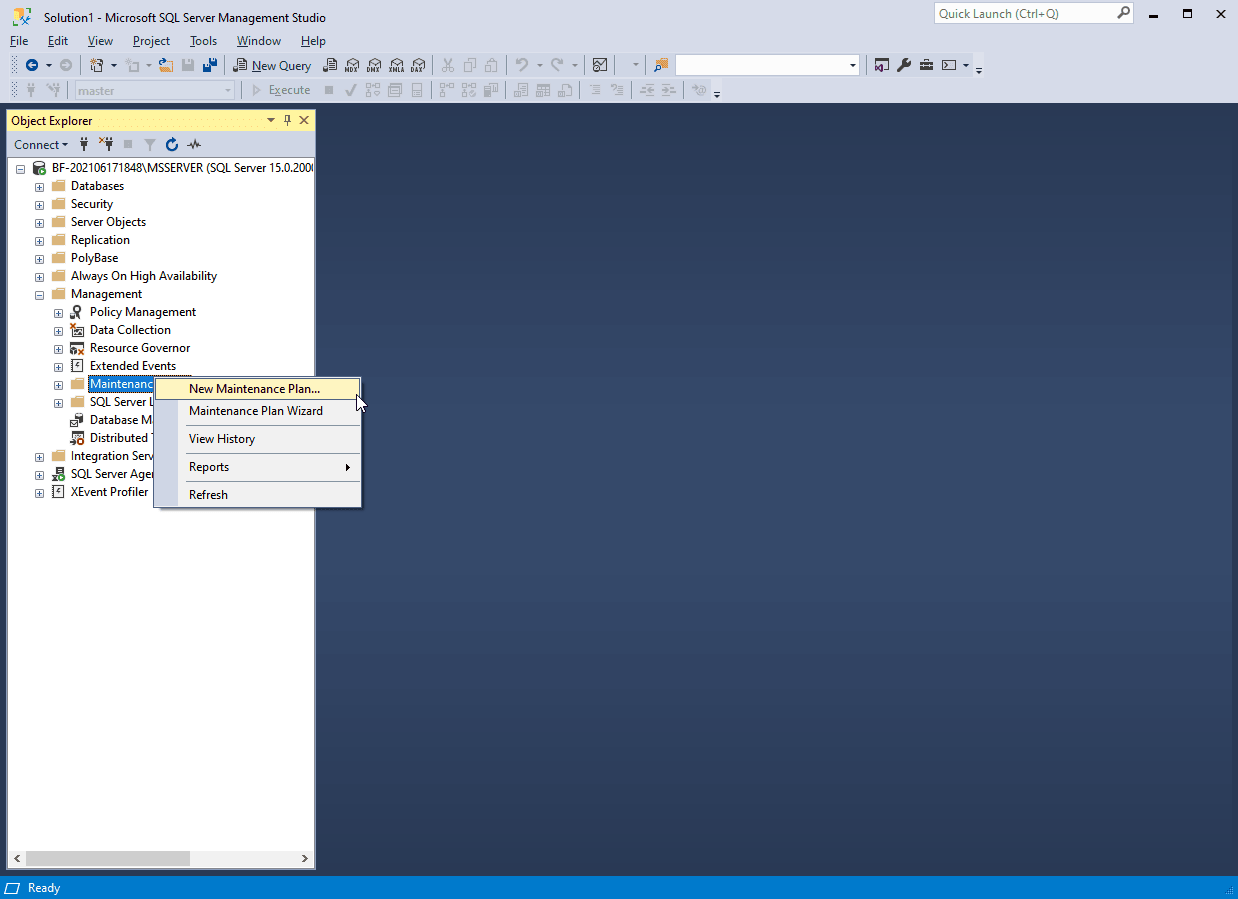This screenshot has width=1238, height=899.
Task: Collapse the server root node
Action: point(21,169)
